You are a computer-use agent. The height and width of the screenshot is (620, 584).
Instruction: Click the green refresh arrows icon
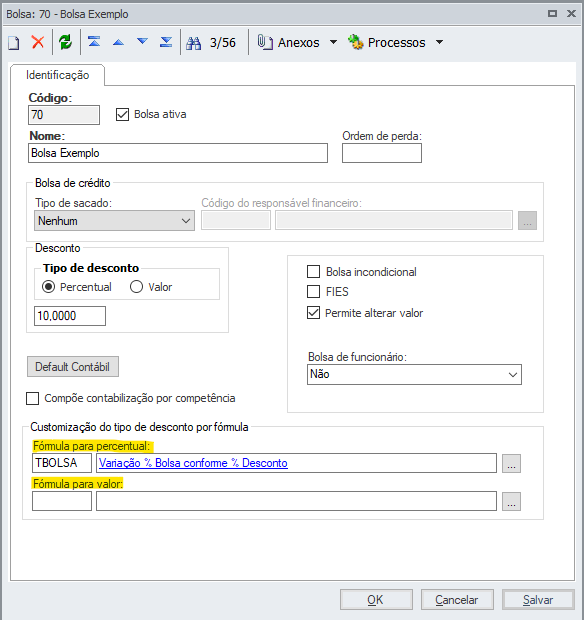(x=66, y=42)
